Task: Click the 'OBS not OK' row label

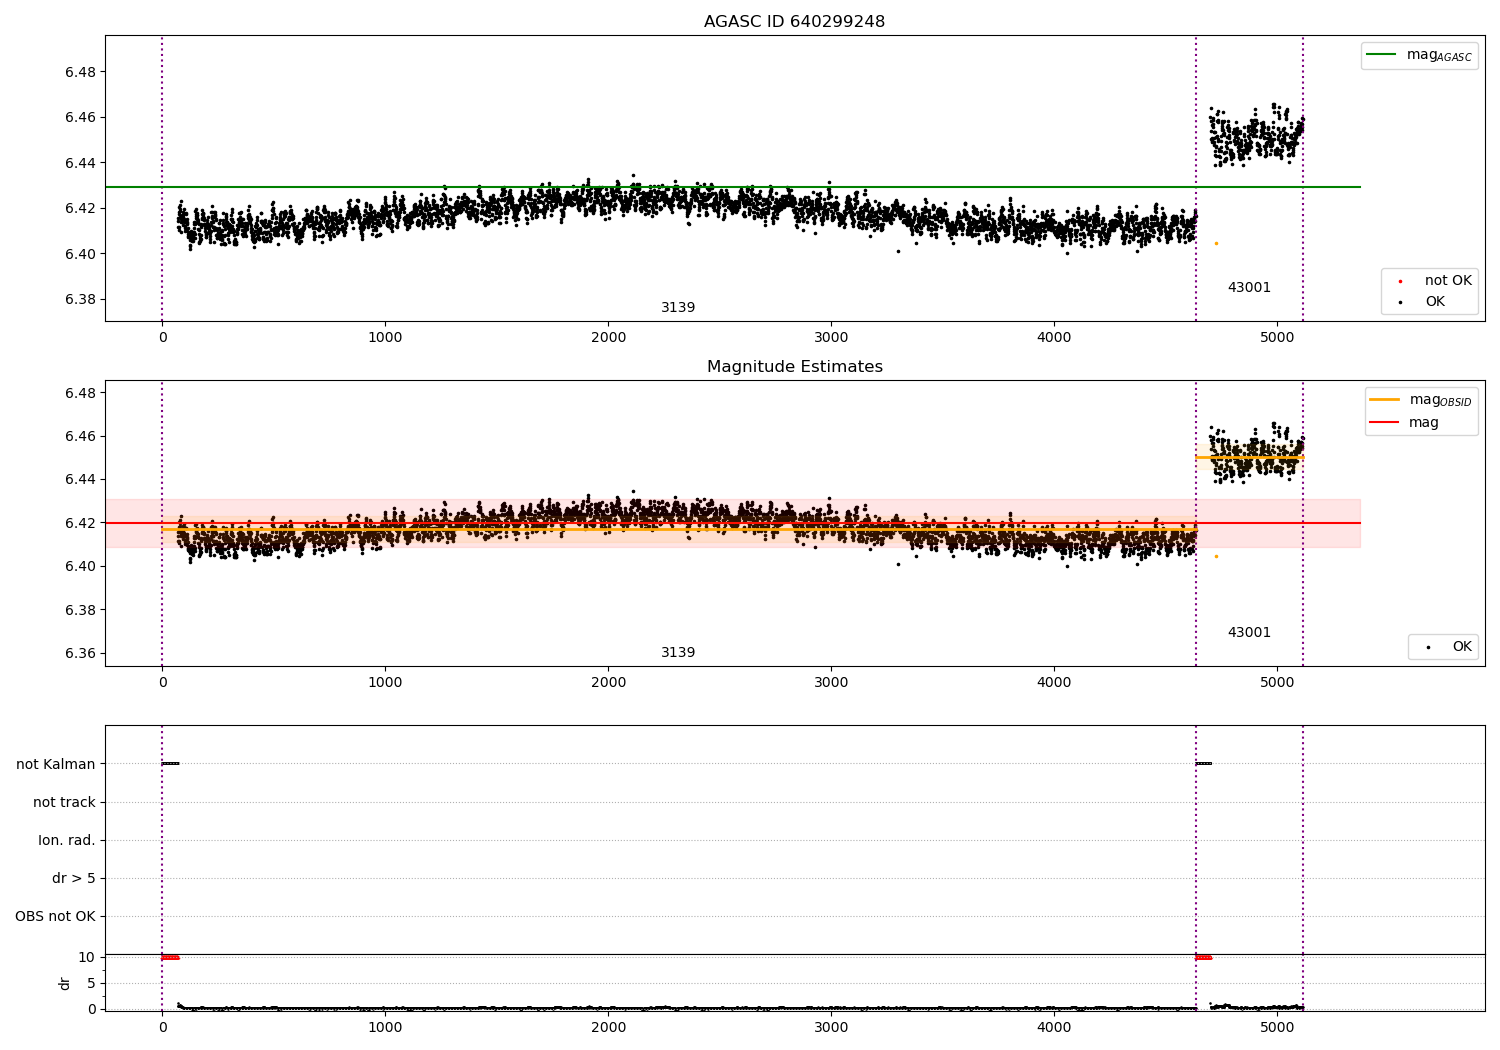Action: click(55, 916)
